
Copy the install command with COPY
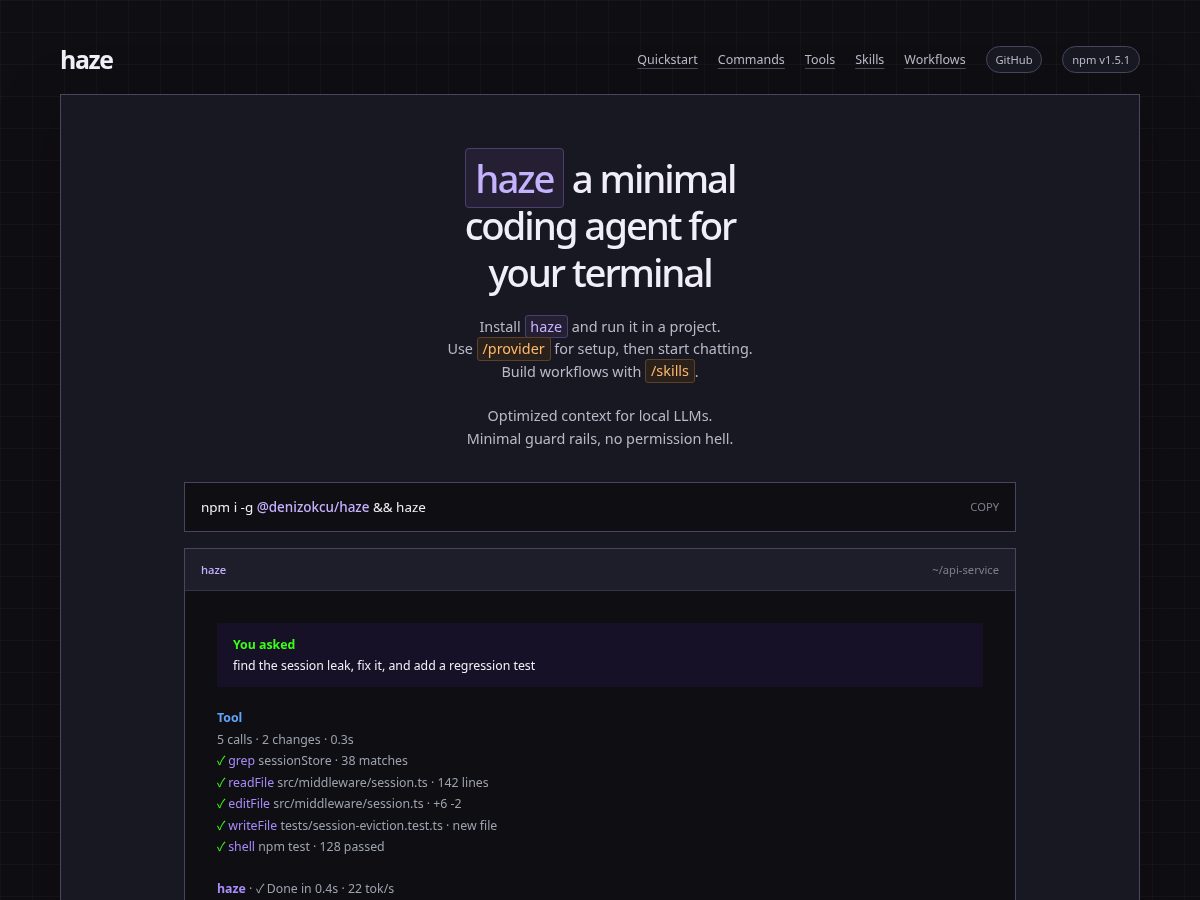[984, 507]
